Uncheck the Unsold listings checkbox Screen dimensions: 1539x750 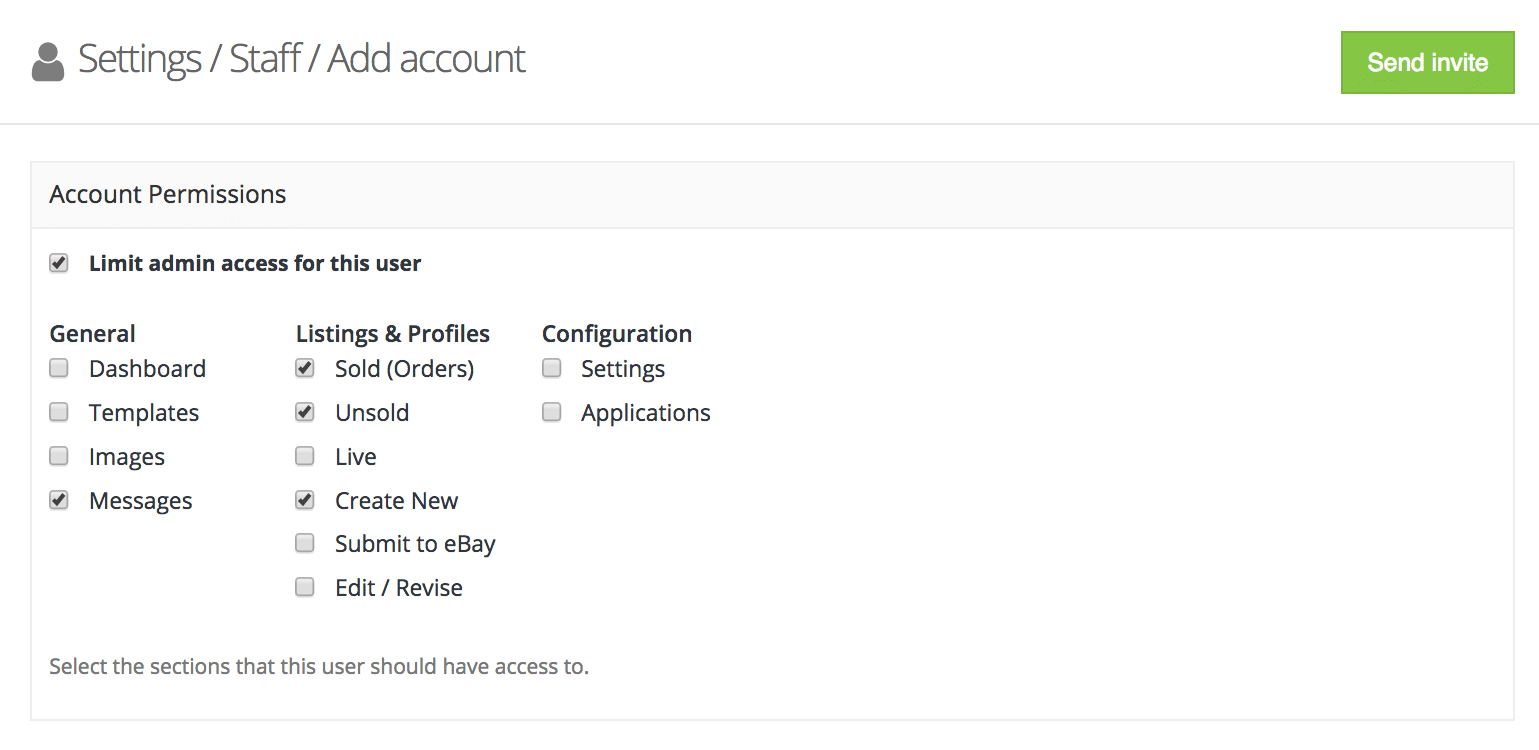pyautogui.click(x=305, y=412)
